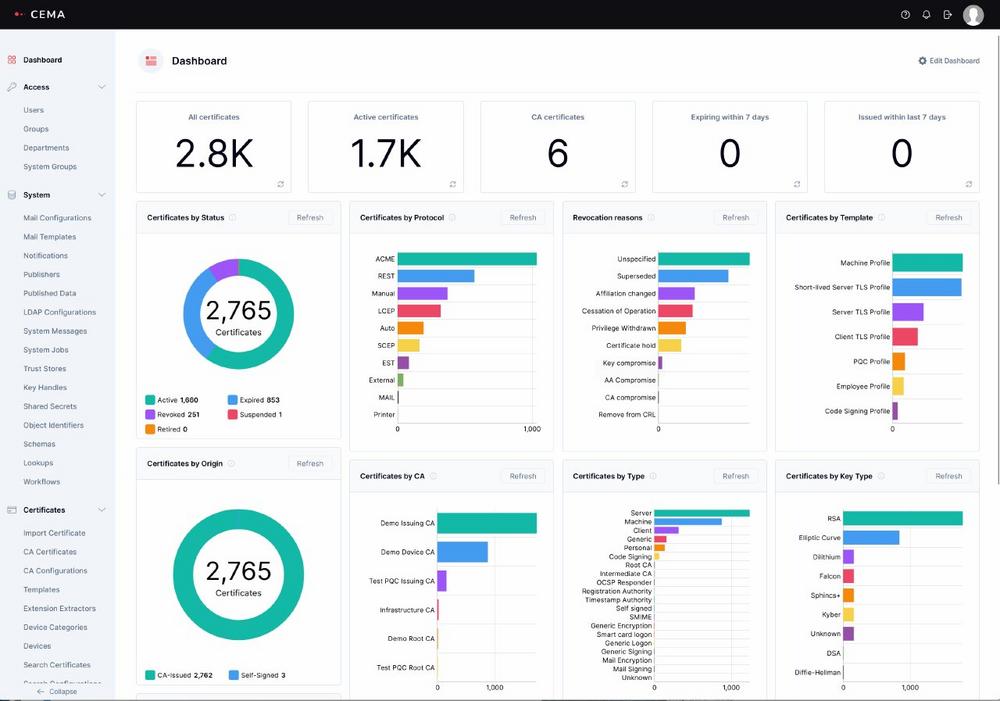The height and width of the screenshot is (701, 1000).
Task: Click info icon next to Certificates by Status
Action: point(232,218)
